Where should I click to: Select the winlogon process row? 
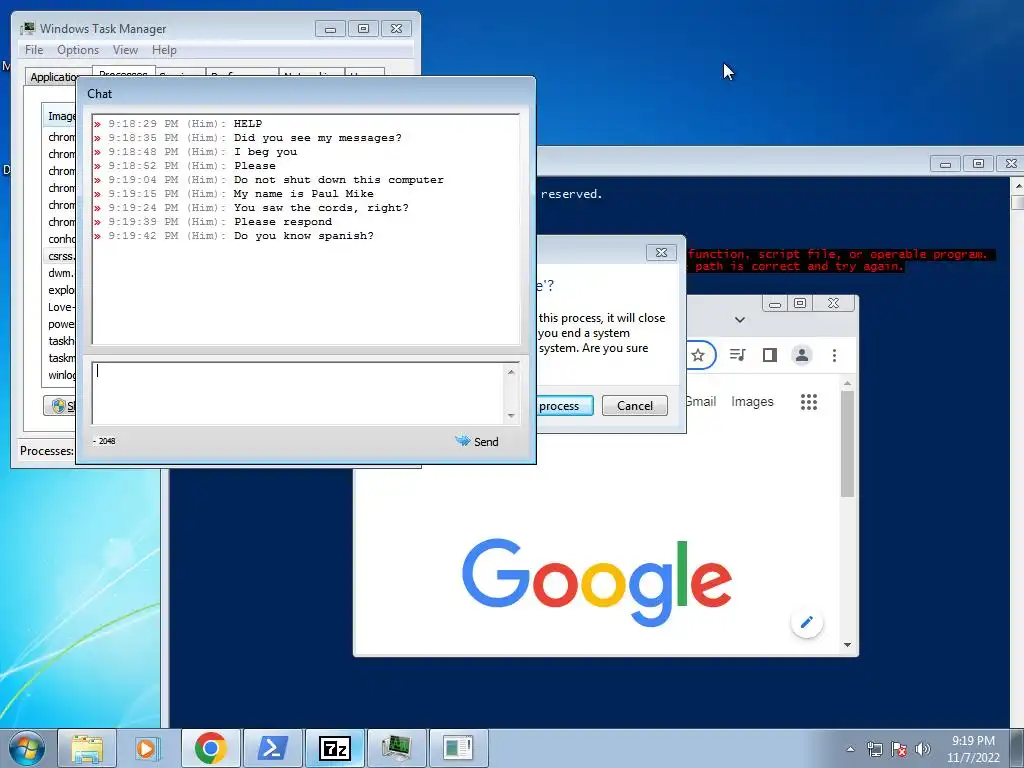[61, 375]
